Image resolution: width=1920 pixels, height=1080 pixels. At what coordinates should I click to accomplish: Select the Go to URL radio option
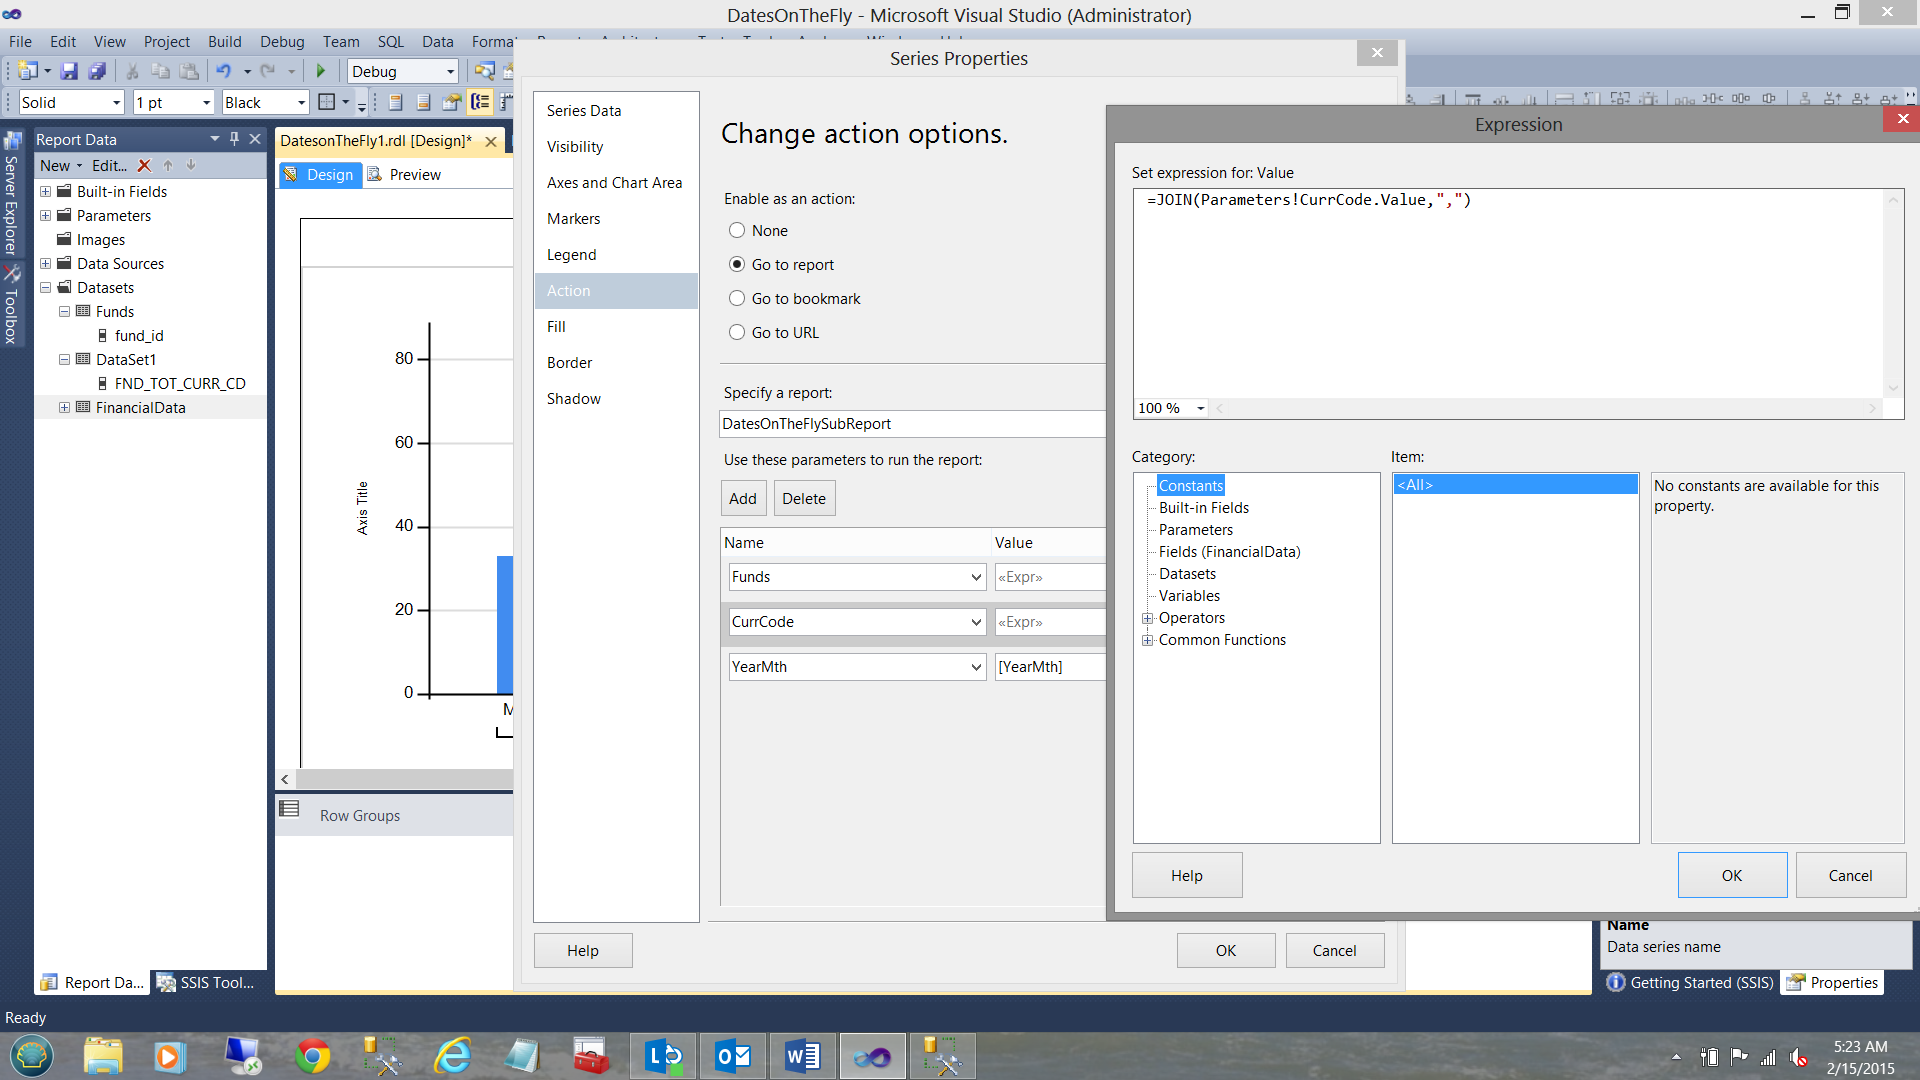(737, 333)
